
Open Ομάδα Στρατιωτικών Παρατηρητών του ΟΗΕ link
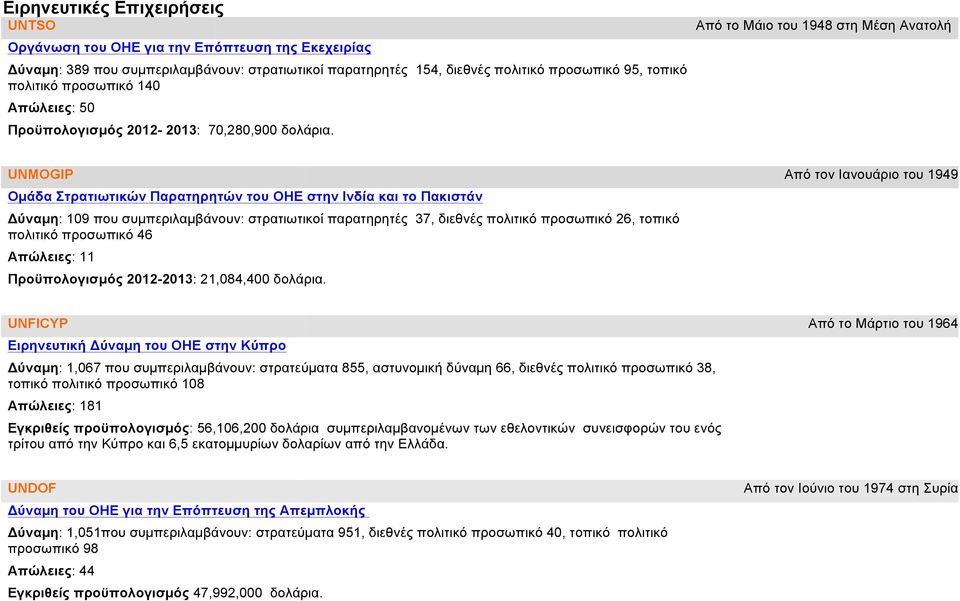click(245, 196)
